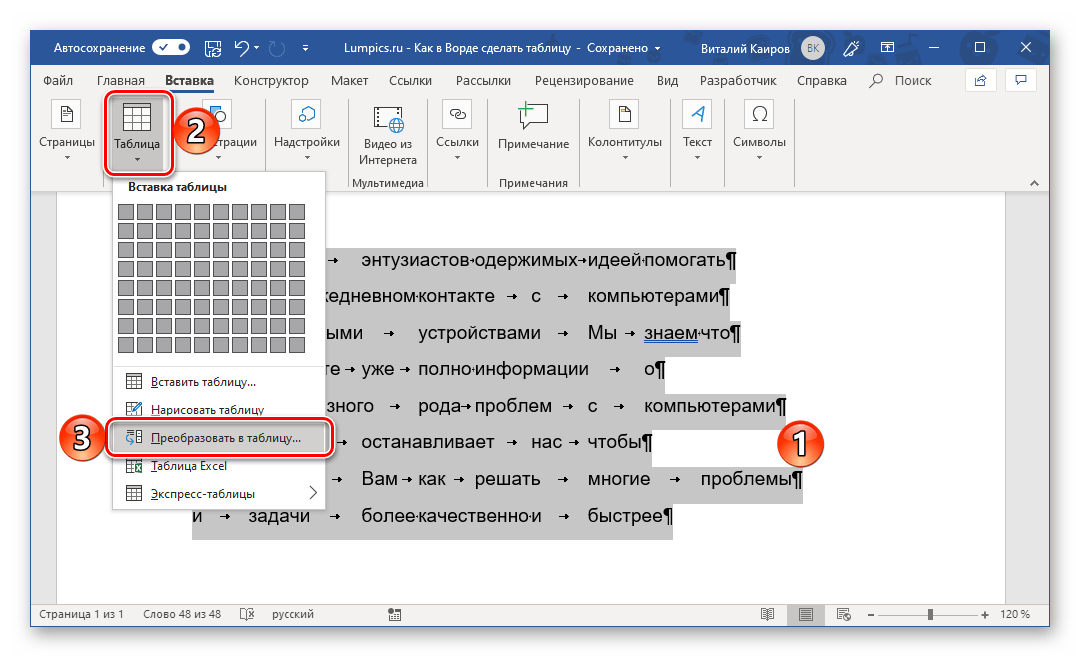Screen dimensions: 1080x657
Task: Open the comments speech bubble button
Action: tap(1021, 81)
